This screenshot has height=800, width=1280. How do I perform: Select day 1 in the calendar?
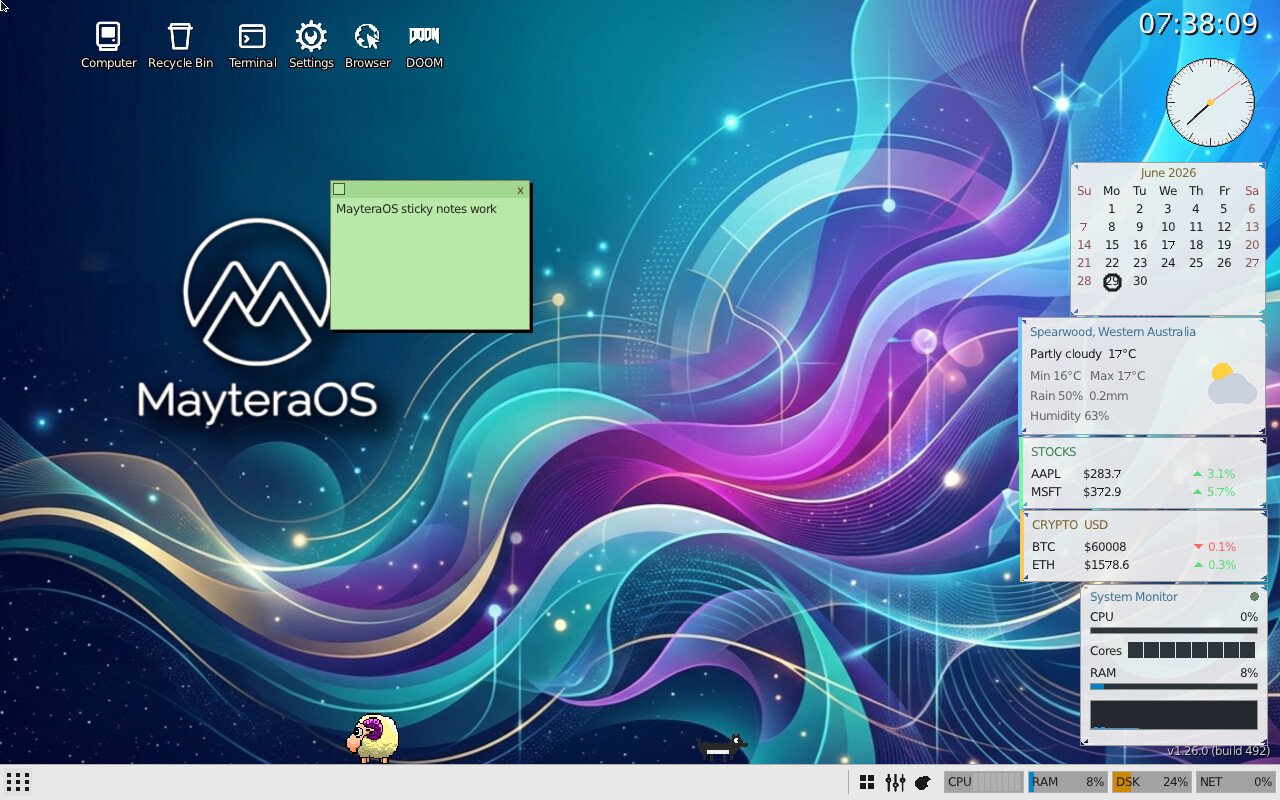(x=1112, y=209)
